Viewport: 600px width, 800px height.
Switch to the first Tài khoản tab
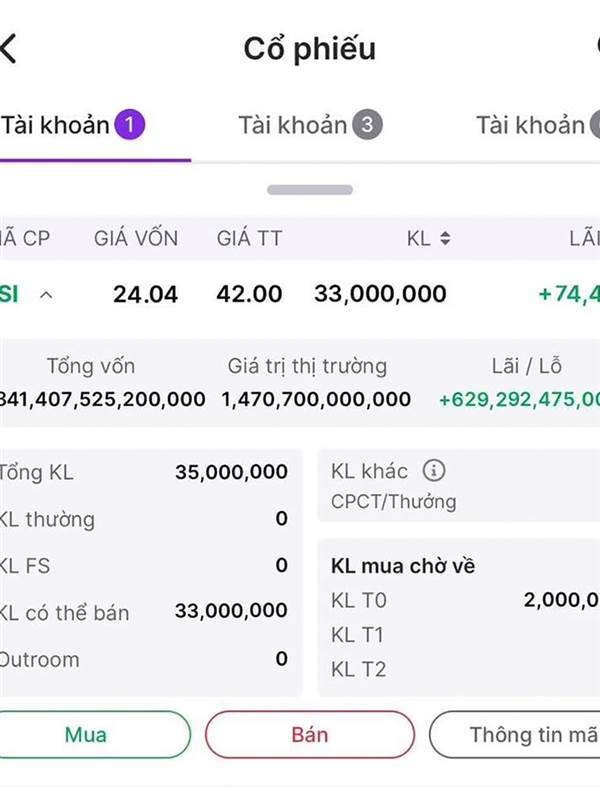73,125
